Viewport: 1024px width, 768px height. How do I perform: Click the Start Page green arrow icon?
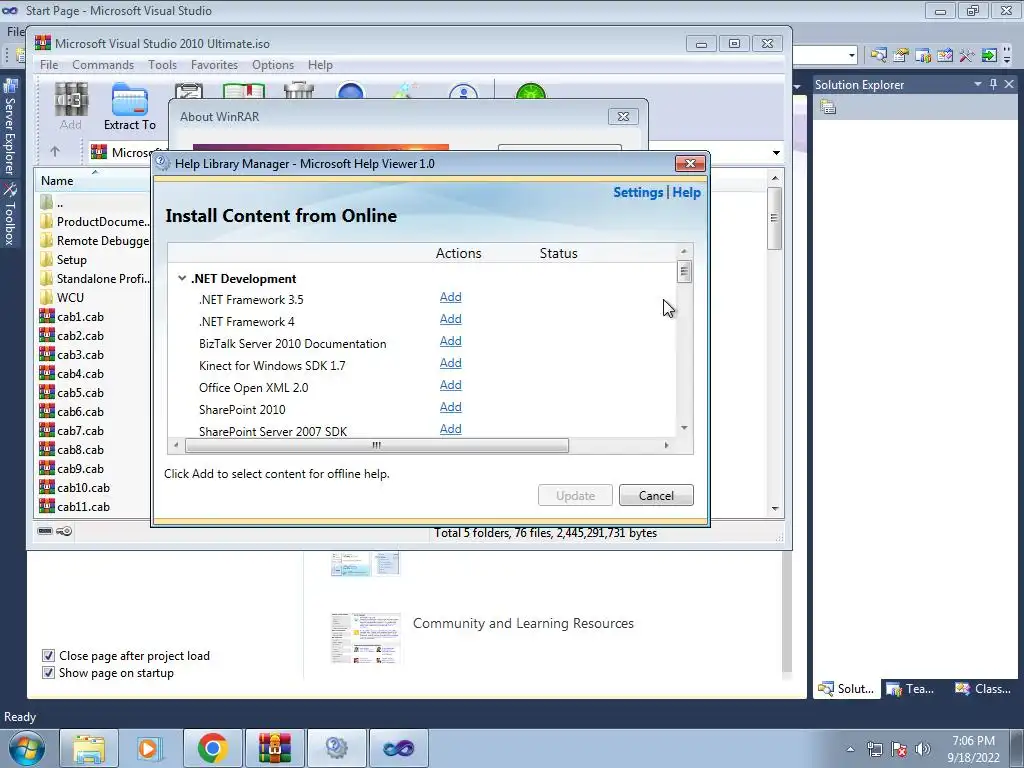989,56
